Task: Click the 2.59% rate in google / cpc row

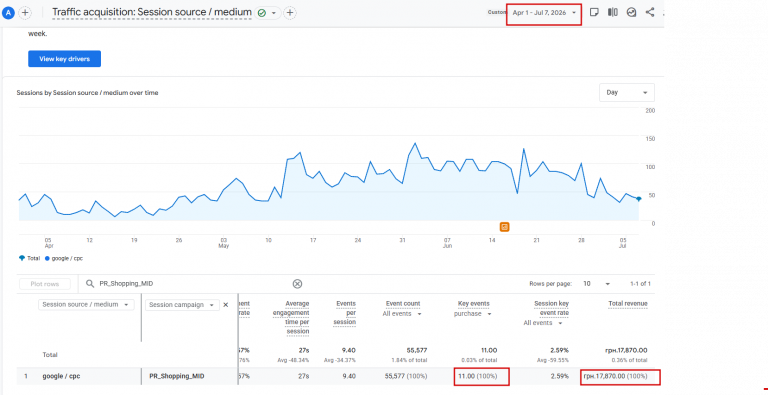Action: (x=559, y=376)
